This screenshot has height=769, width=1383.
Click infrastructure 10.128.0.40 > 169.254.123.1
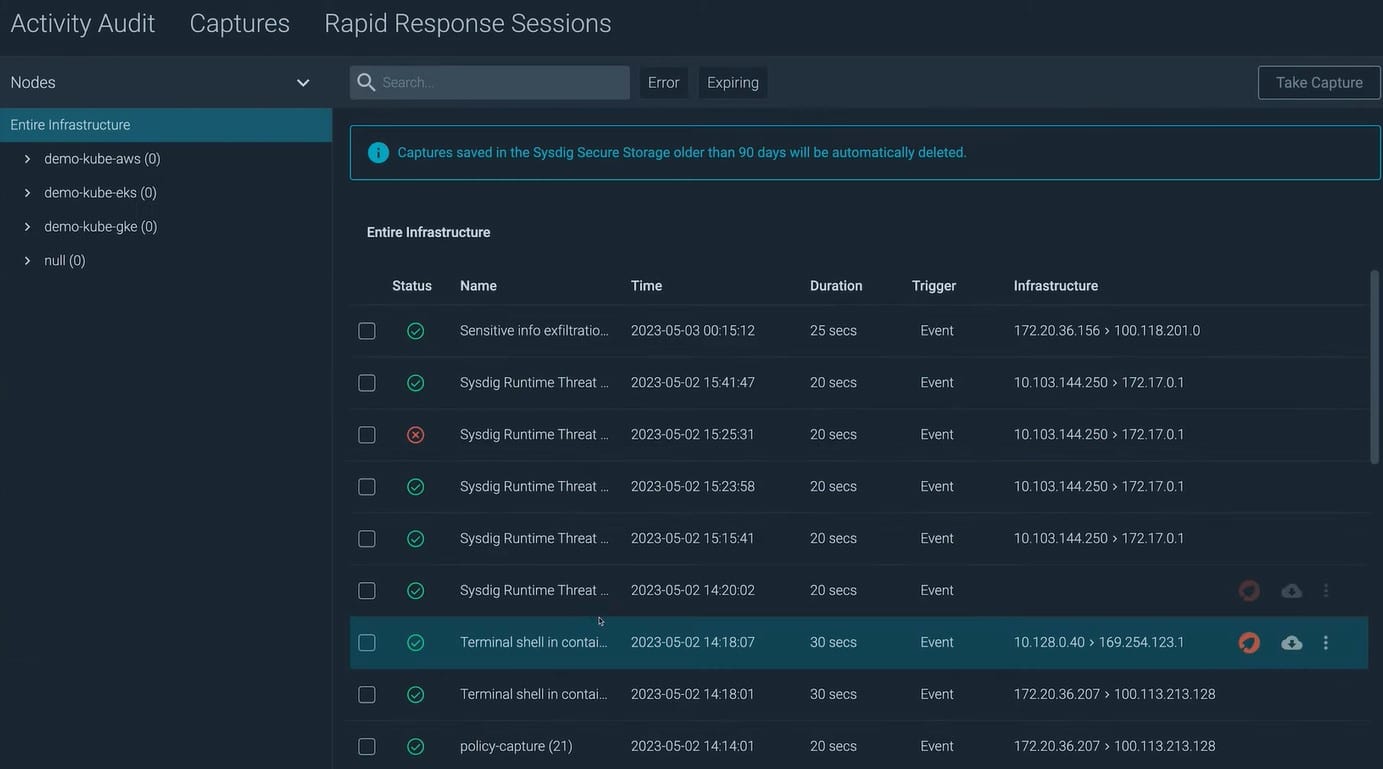(x=1099, y=643)
